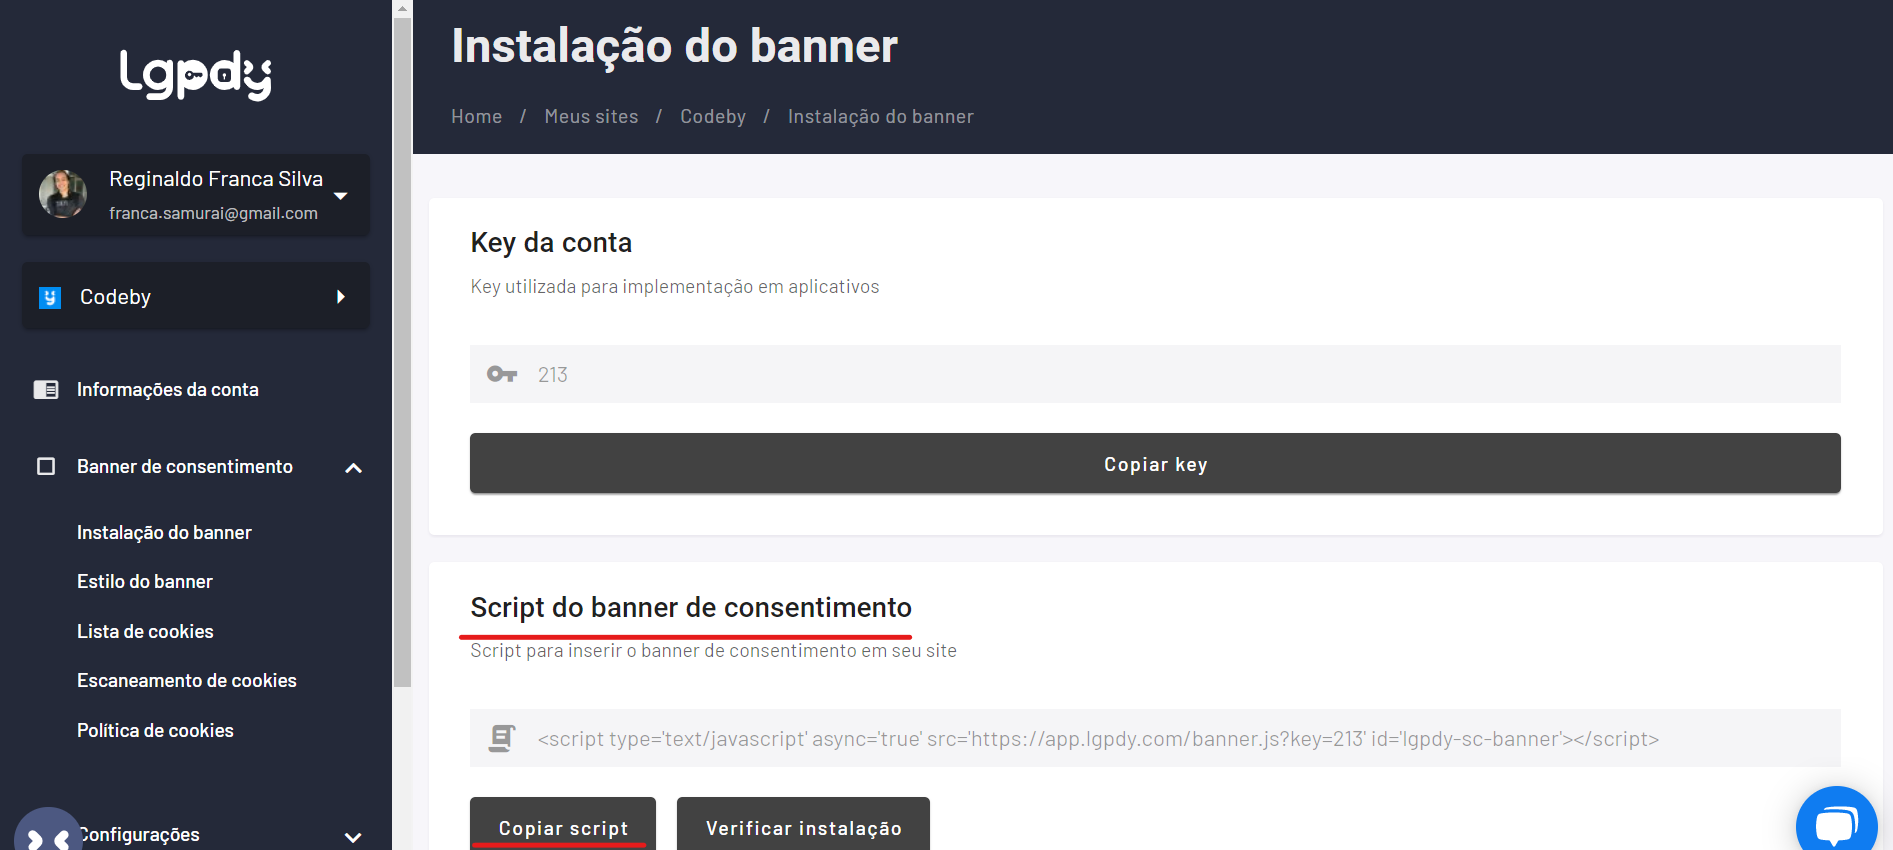Expand the user account dropdown arrow
The width and height of the screenshot is (1893, 850).
[x=341, y=196]
